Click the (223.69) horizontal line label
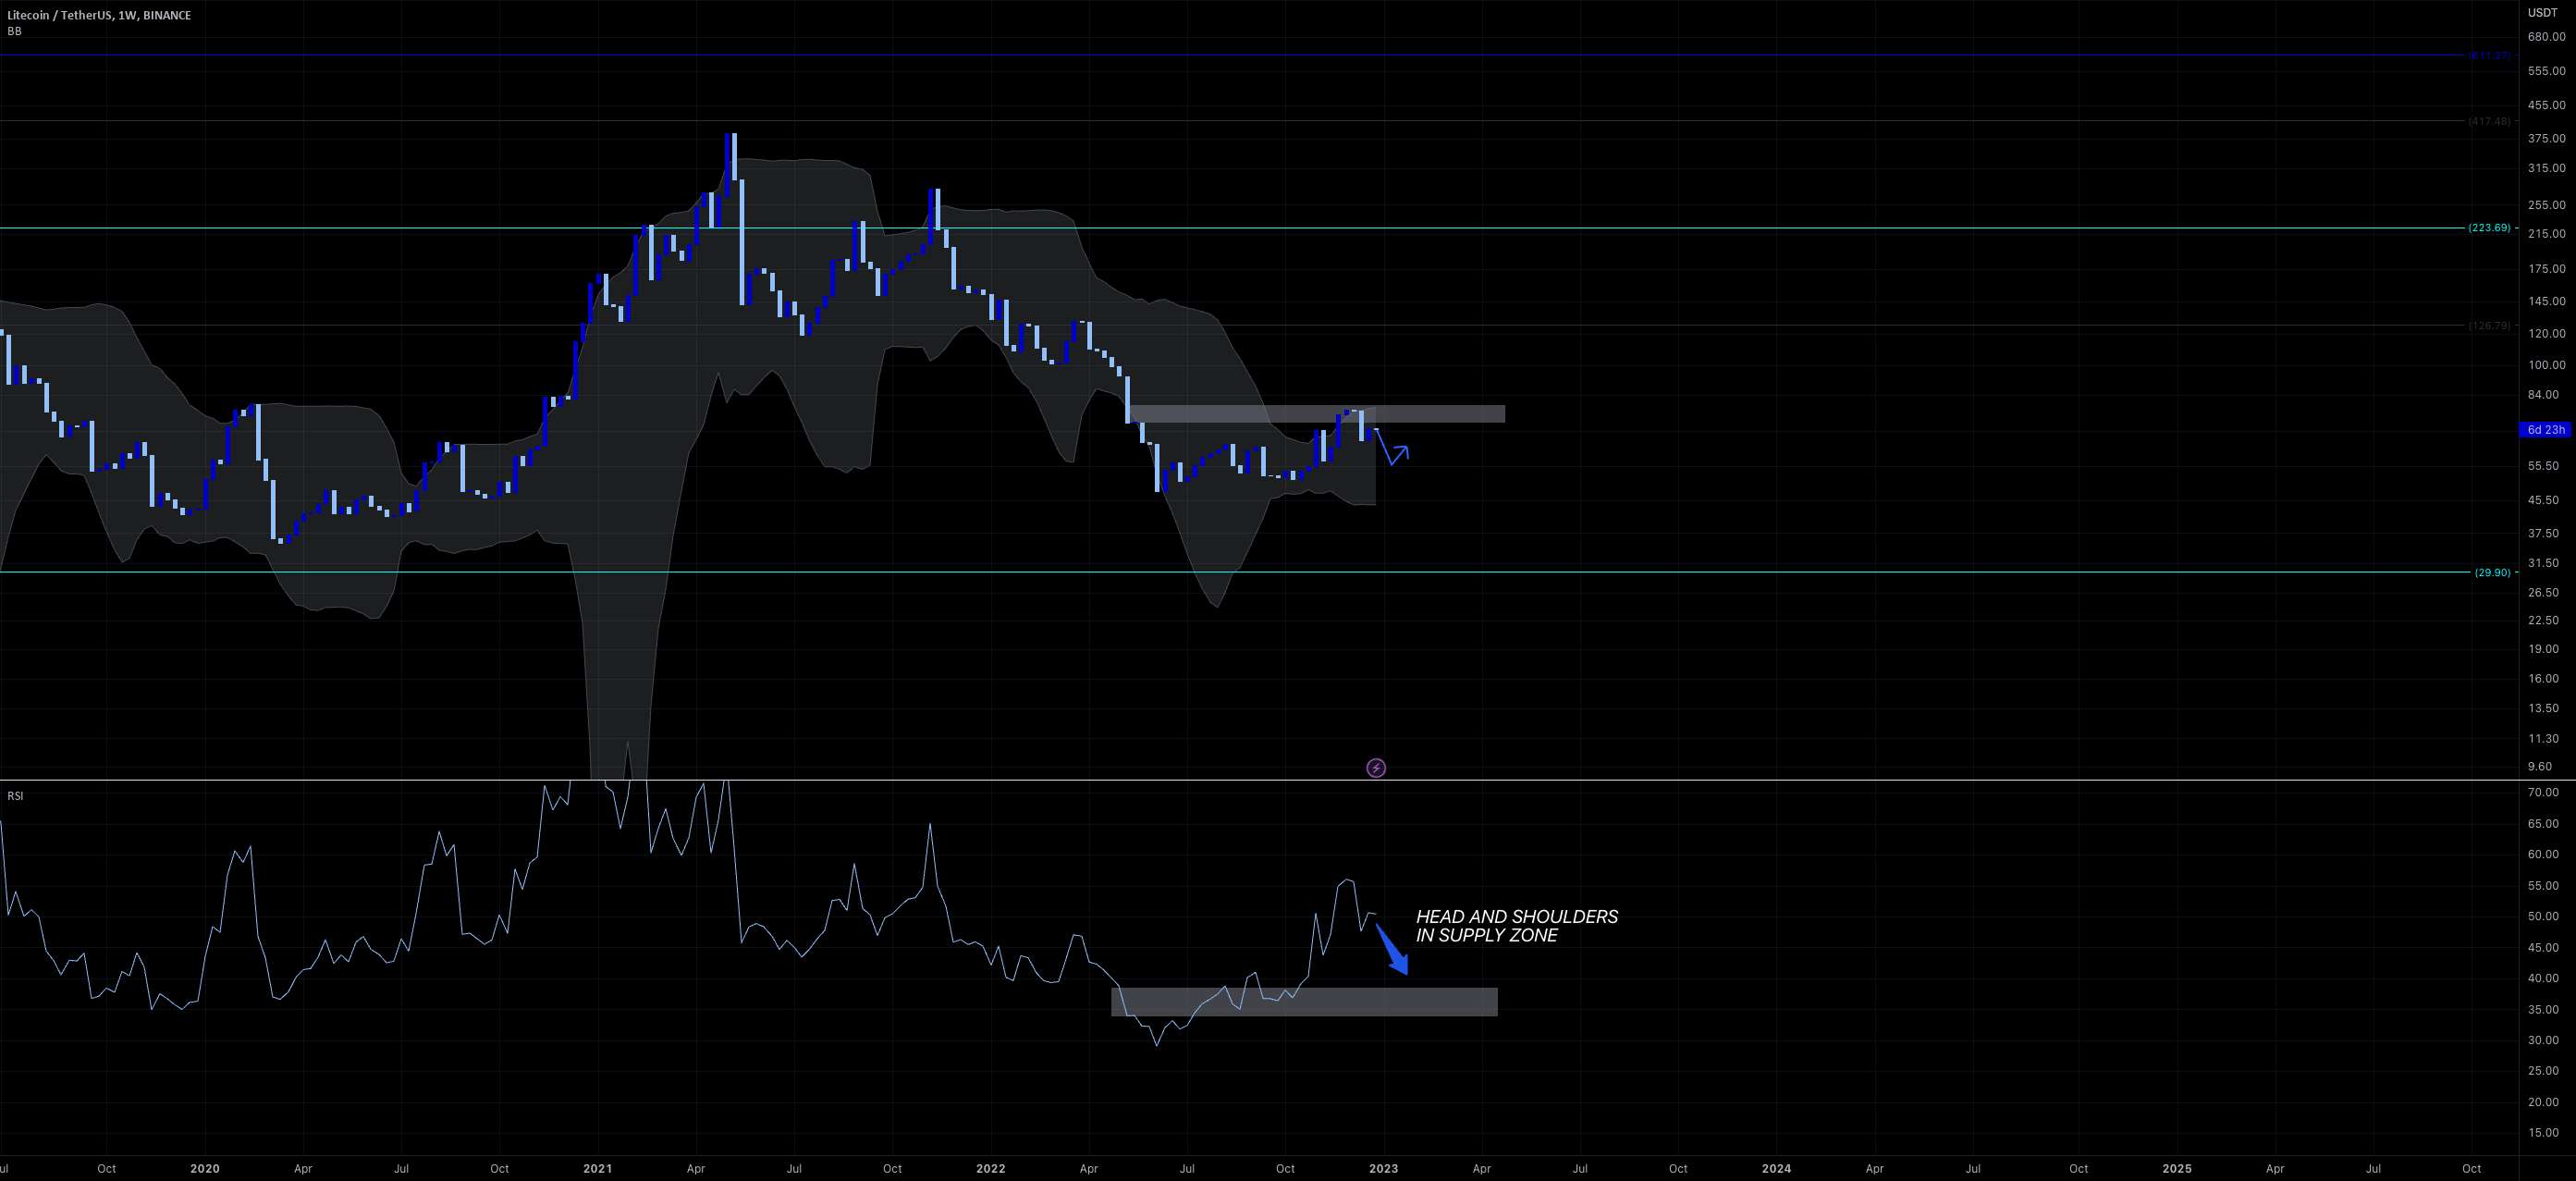 click(x=2489, y=228)
